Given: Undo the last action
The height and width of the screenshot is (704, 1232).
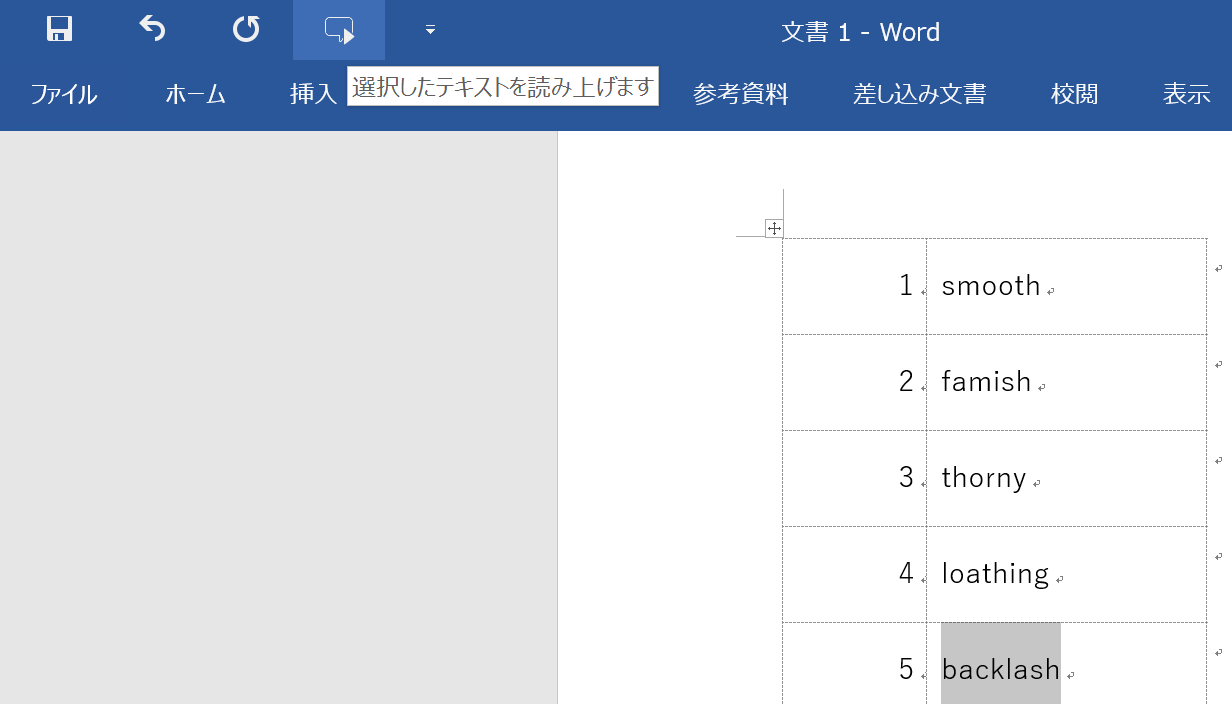Looking at the screenshot, I should (x=152, y=30).
